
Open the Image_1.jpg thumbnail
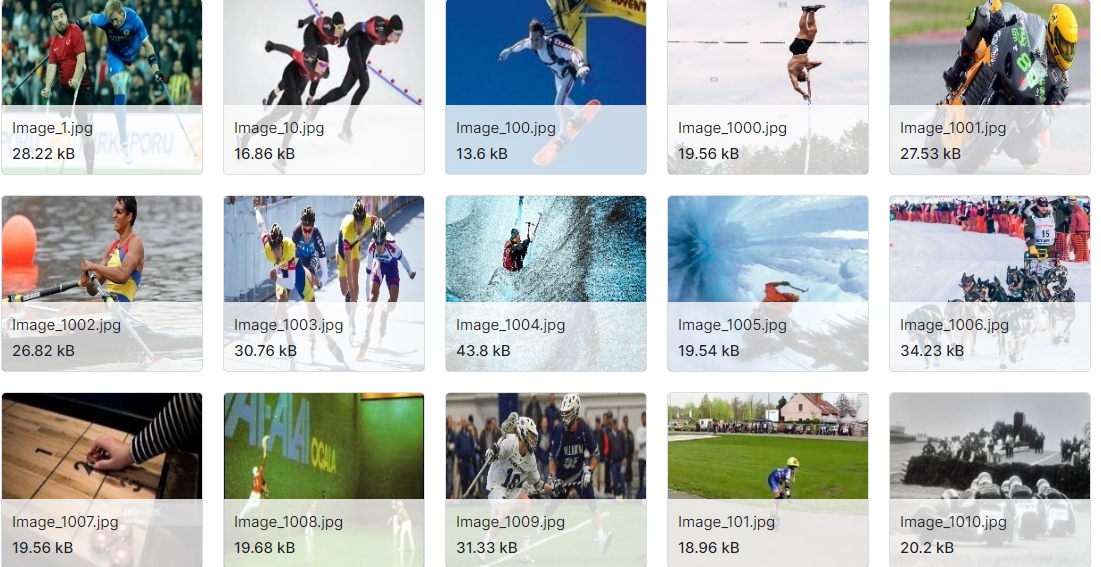pyautogui.click(x=102, y=86)
